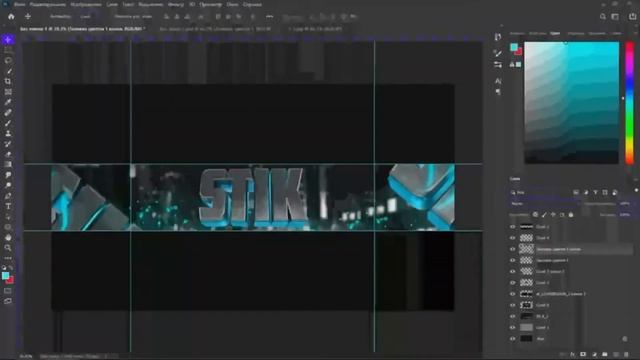The width and height of the screenshot is (640, 360).
Task: Delete layer using the trash icon
Action: click(x=627, y=354)
